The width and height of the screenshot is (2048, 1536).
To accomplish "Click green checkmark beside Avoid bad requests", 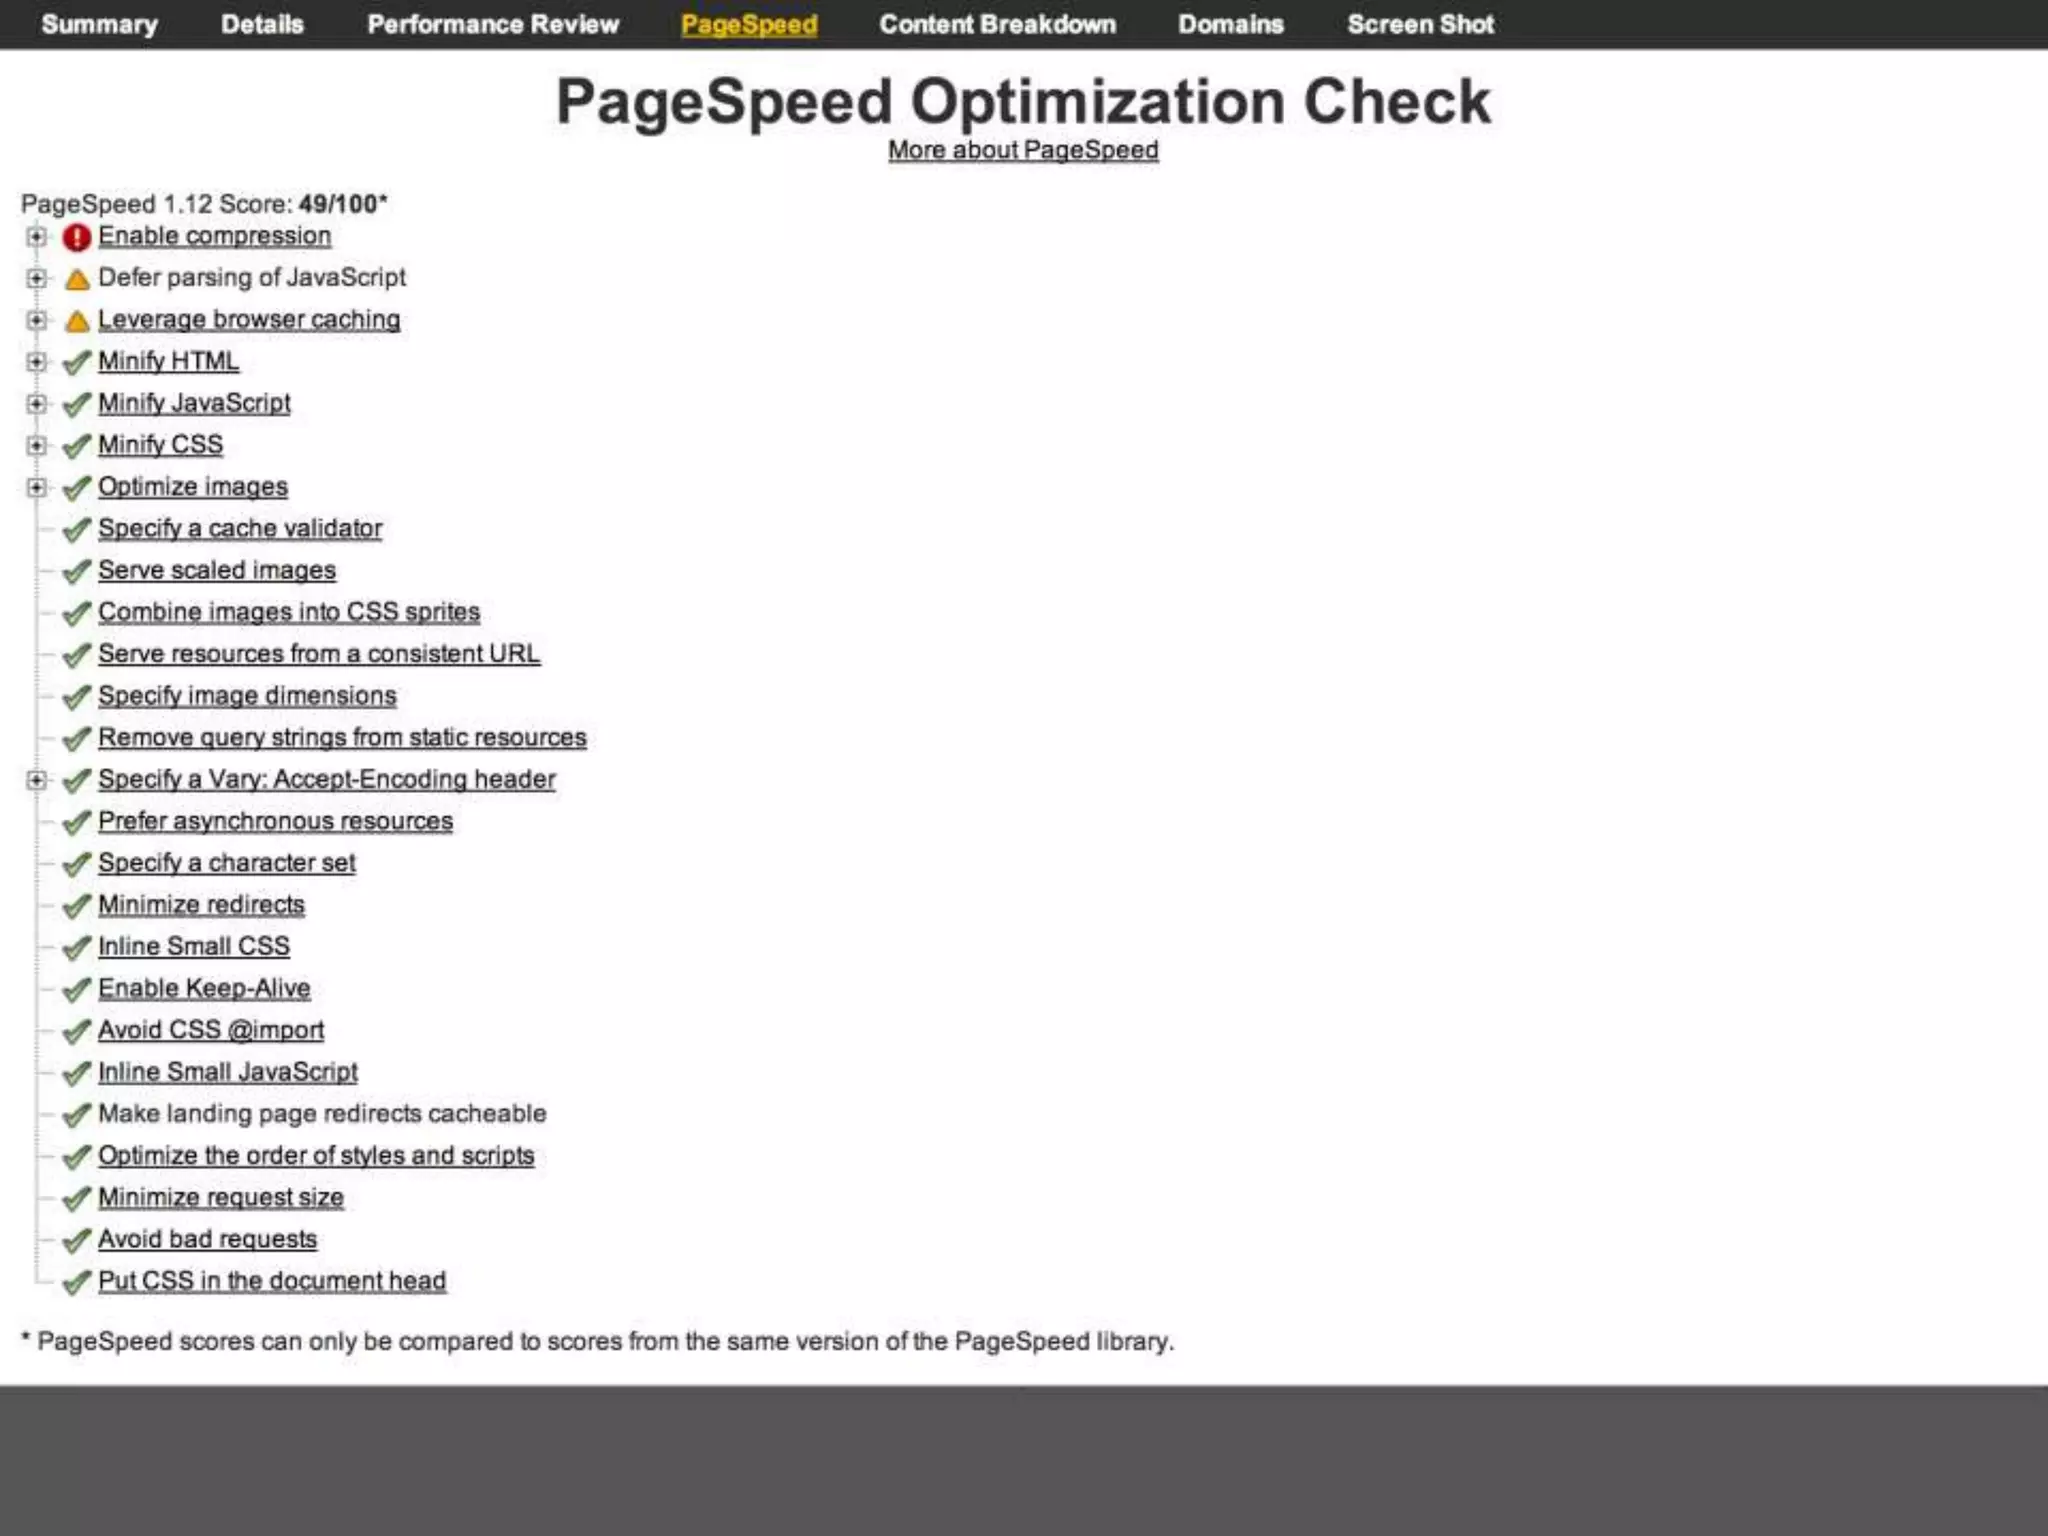I will coord(77,1241).
